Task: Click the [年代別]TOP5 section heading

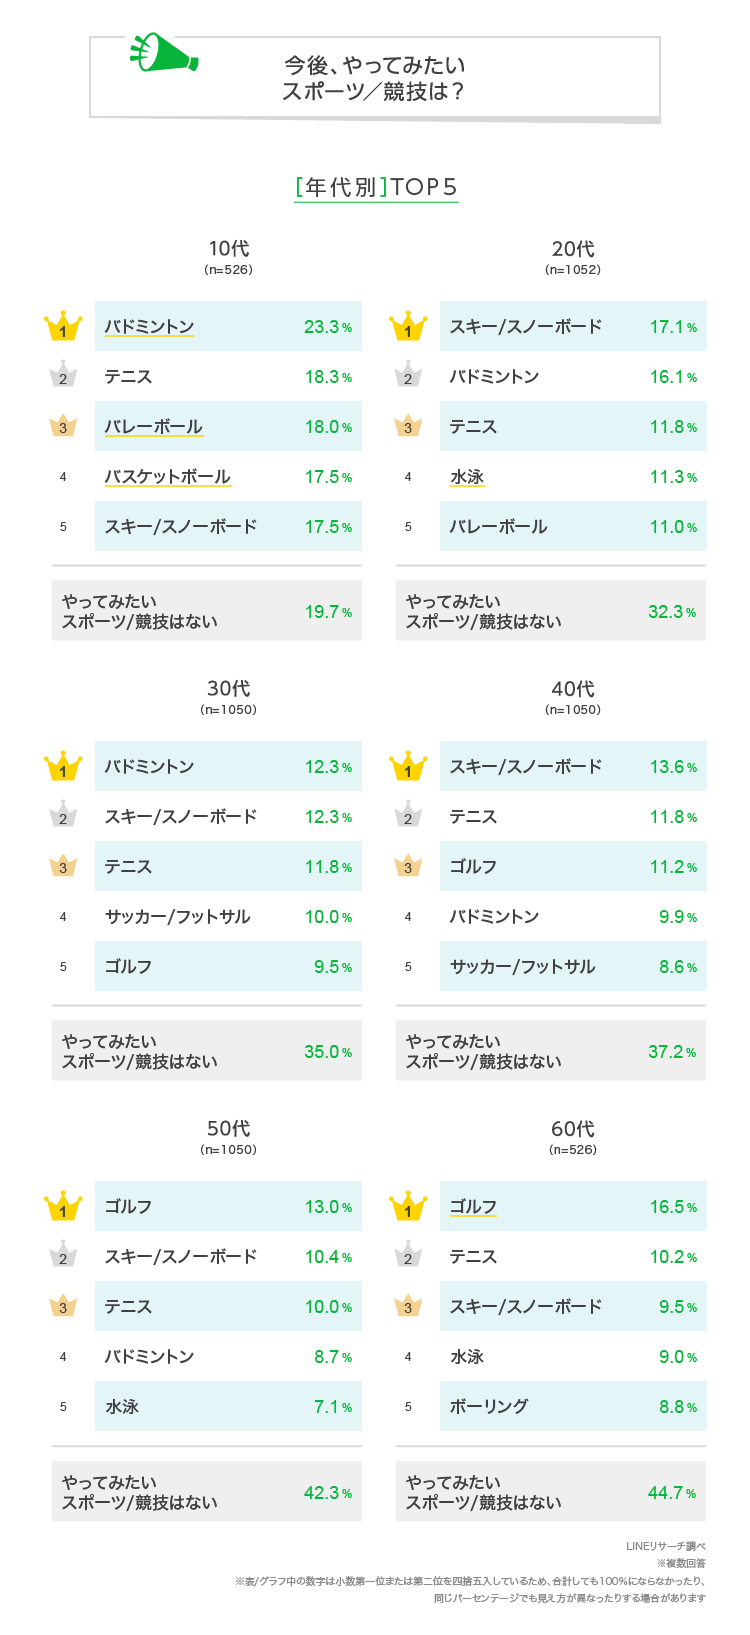Action: [376, 187]
